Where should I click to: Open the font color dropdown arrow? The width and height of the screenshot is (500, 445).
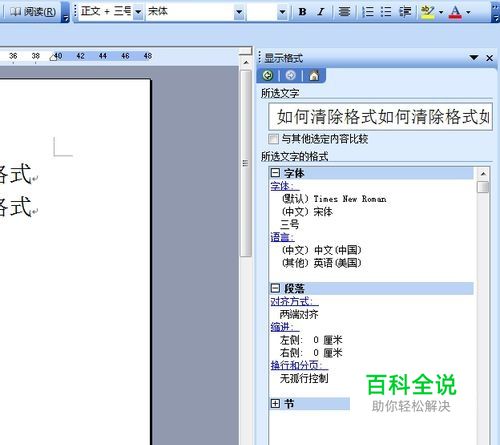click(x=468, y=12)
